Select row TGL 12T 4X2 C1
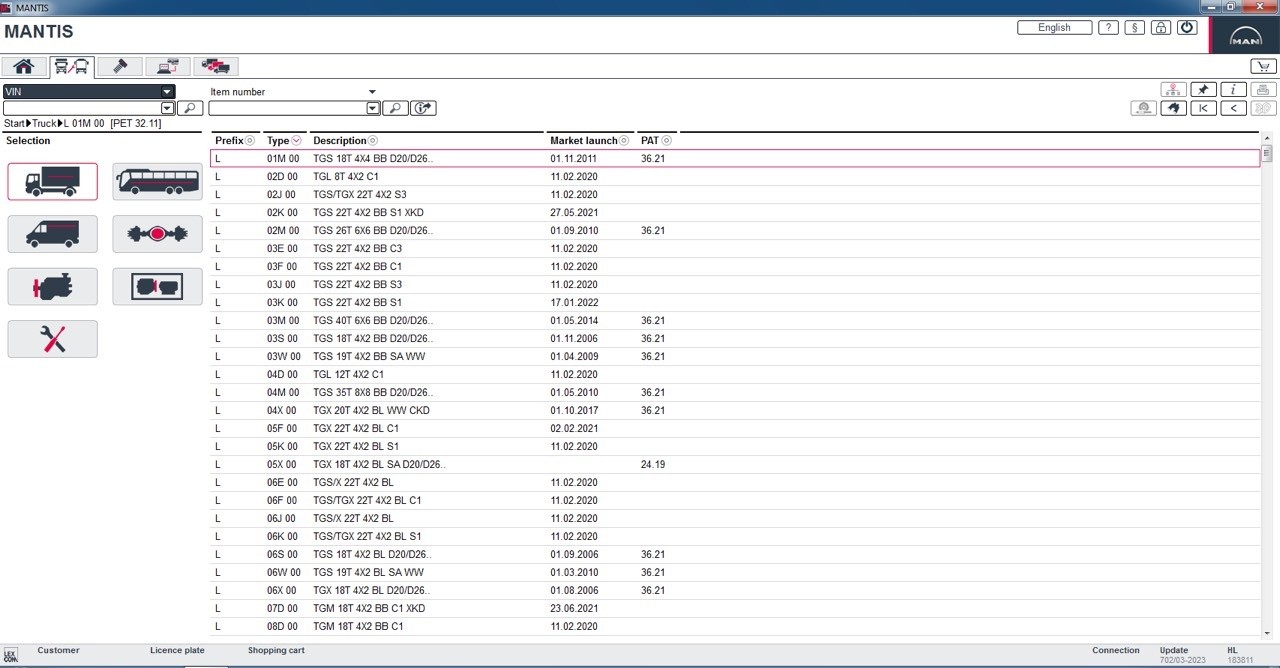Viewport: 1280px width, 668px height. coord(735,374)
